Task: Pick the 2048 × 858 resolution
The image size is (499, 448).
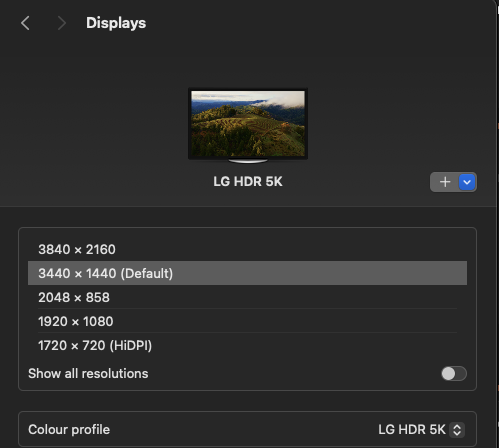Action: click(x=247, y=297)
